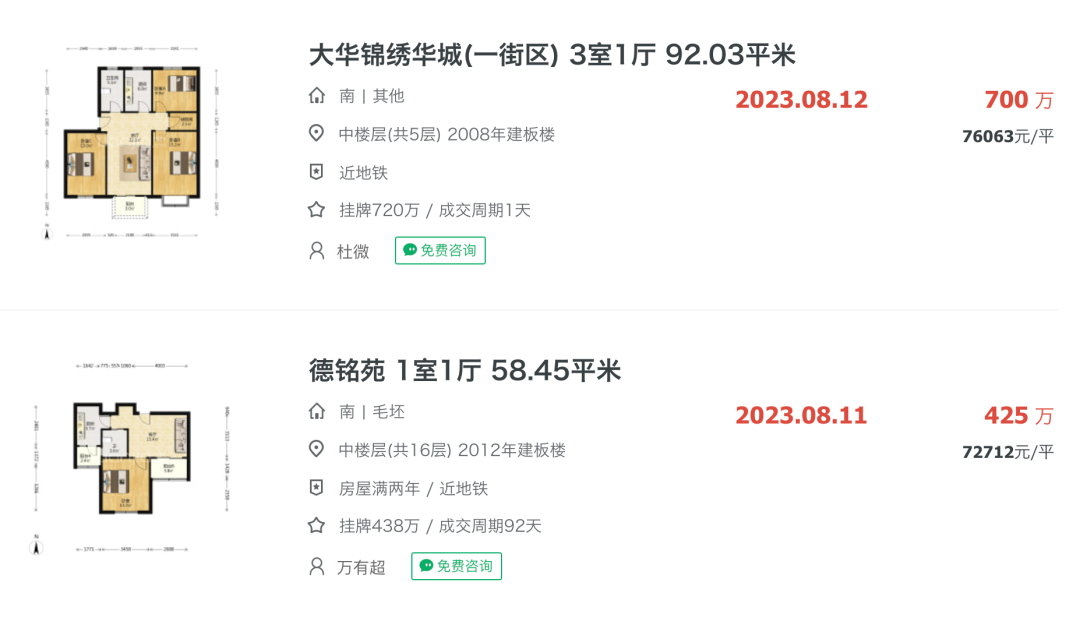Click the person icon next to 万有超
Screen dimensions: 1080x621
tap(316, 567)
